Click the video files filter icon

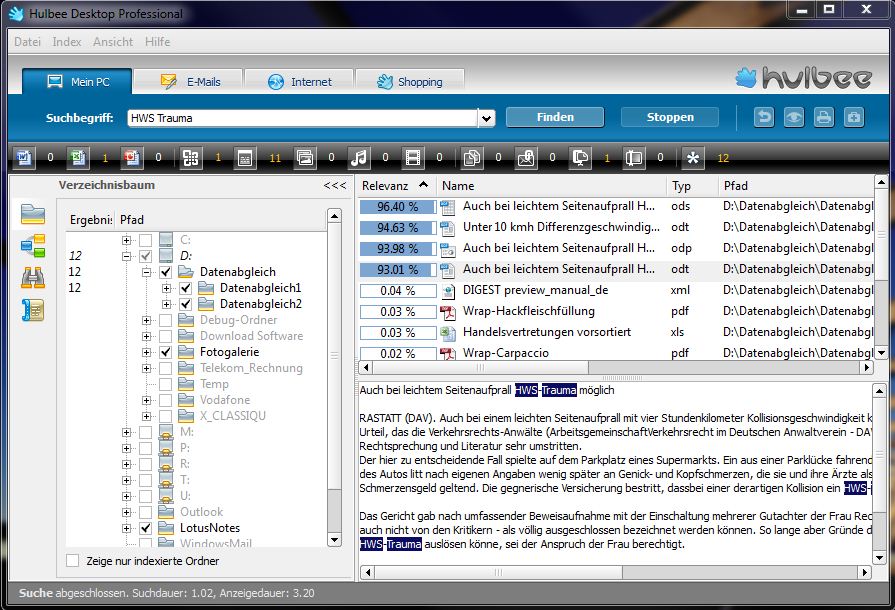tap(414, 157)
